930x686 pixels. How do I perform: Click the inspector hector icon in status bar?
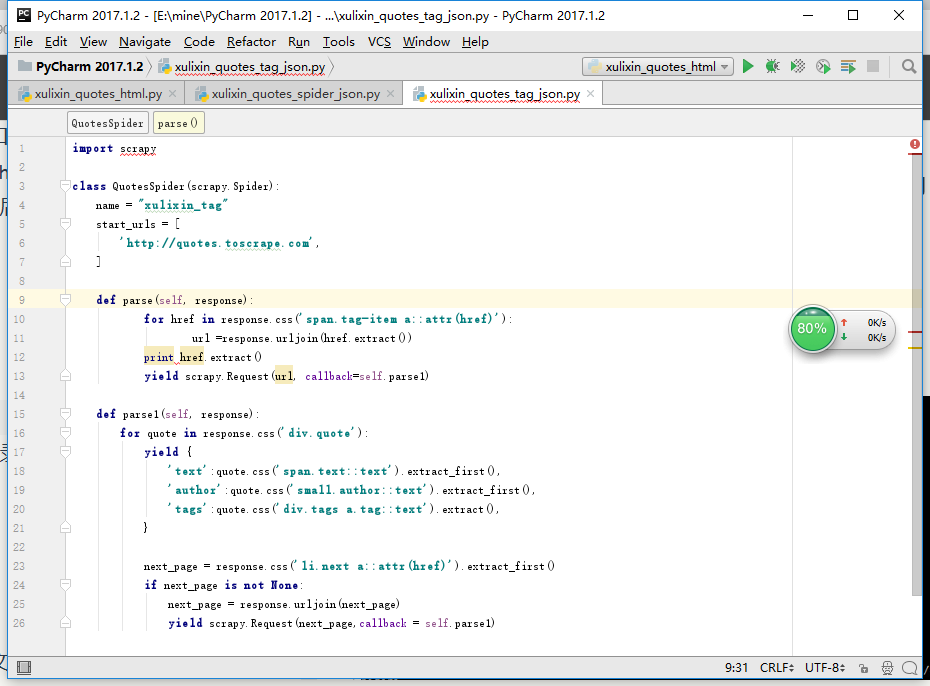point(887,668)
